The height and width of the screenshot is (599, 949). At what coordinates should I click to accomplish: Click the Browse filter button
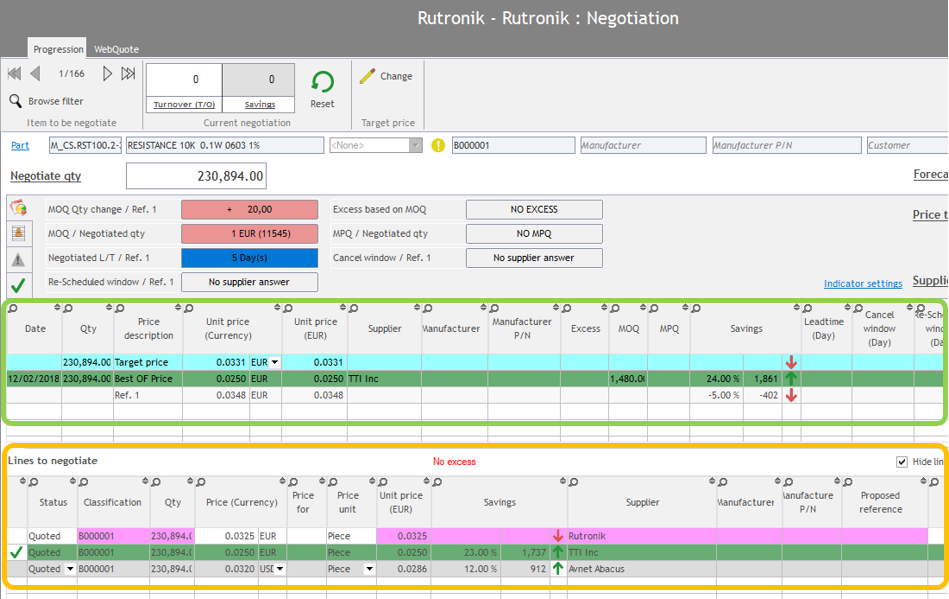point(46,101)
